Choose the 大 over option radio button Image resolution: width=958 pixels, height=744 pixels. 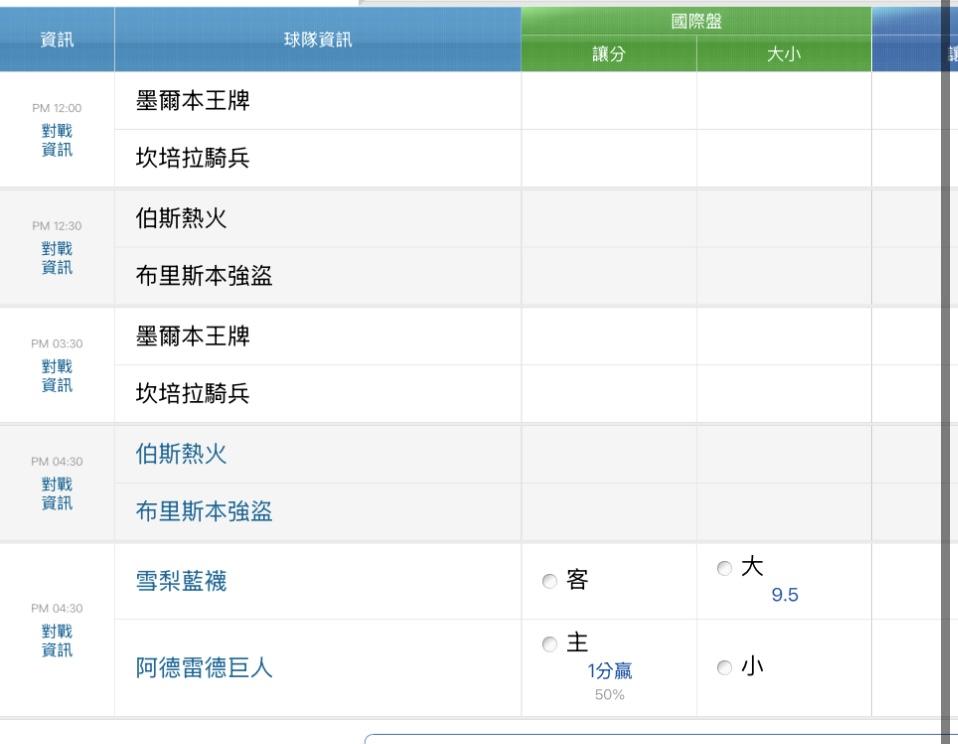click(724, 568)
